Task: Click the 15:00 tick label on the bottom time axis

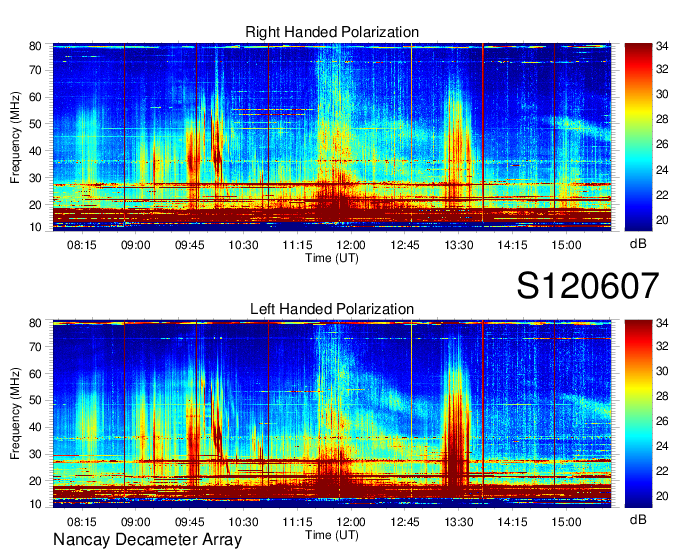Action: click(566, 522)
